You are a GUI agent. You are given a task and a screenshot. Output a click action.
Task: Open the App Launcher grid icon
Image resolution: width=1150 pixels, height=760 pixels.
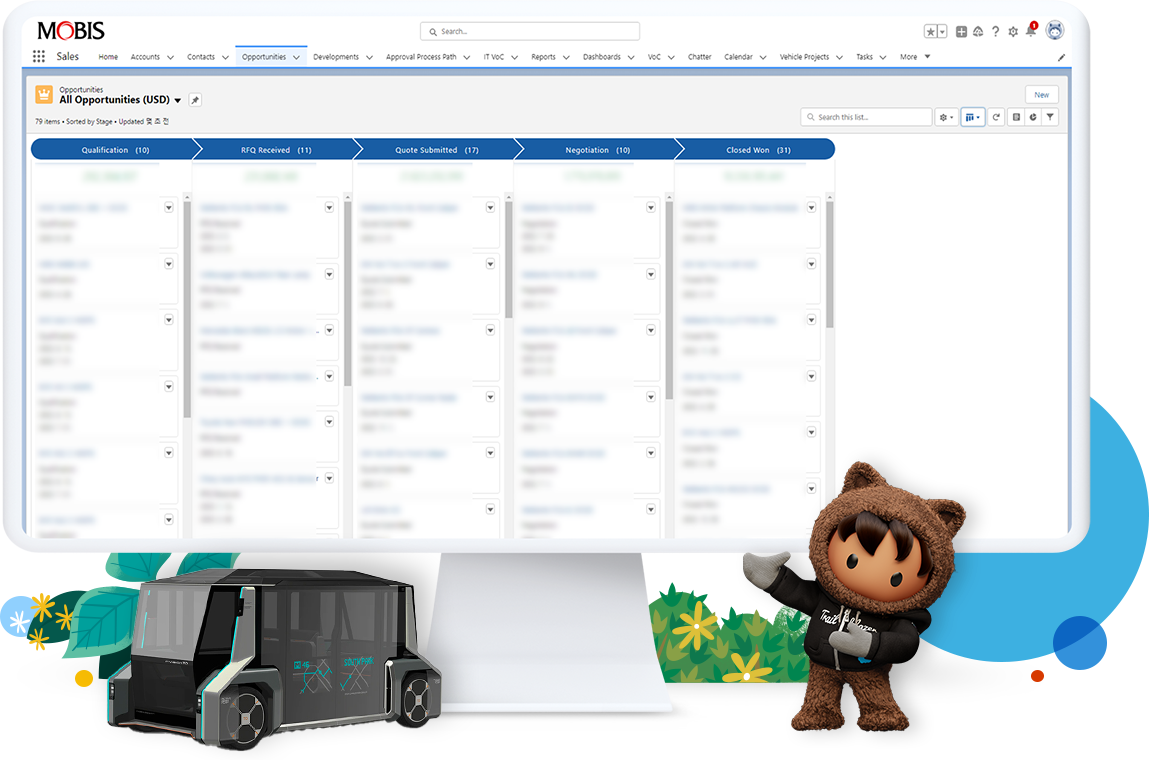39,57
